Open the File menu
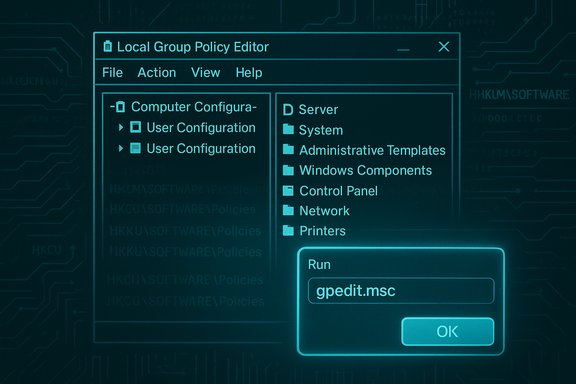The image size is (576, 384). coord(112,72)
